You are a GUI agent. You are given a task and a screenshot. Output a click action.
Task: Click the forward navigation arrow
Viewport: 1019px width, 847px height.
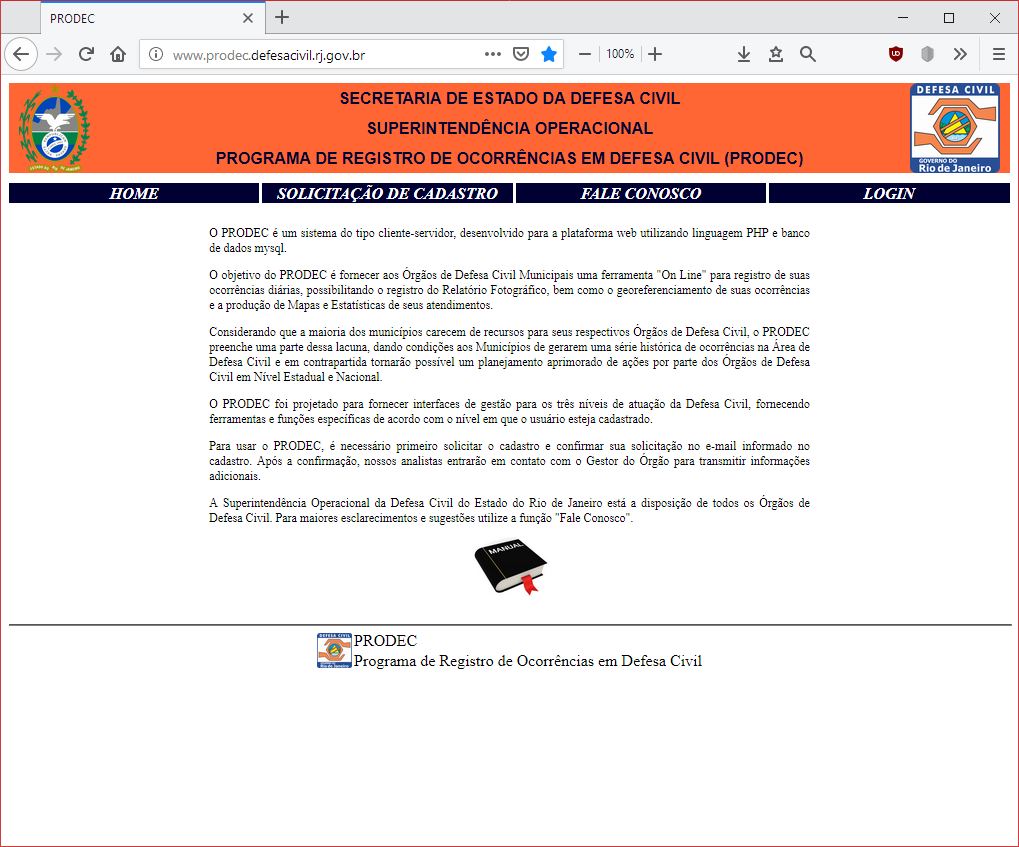click(x=54, y=55)
